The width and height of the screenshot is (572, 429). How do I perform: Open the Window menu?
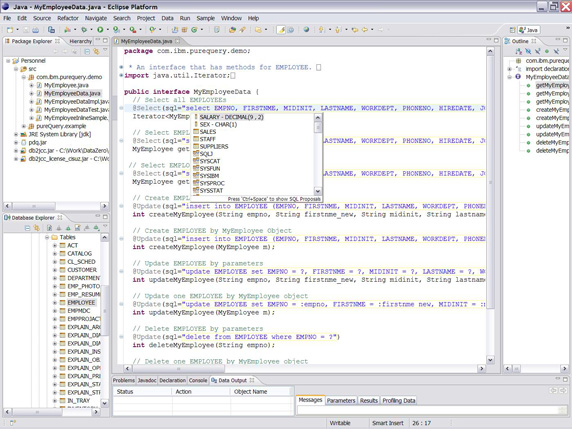[231, 18]
